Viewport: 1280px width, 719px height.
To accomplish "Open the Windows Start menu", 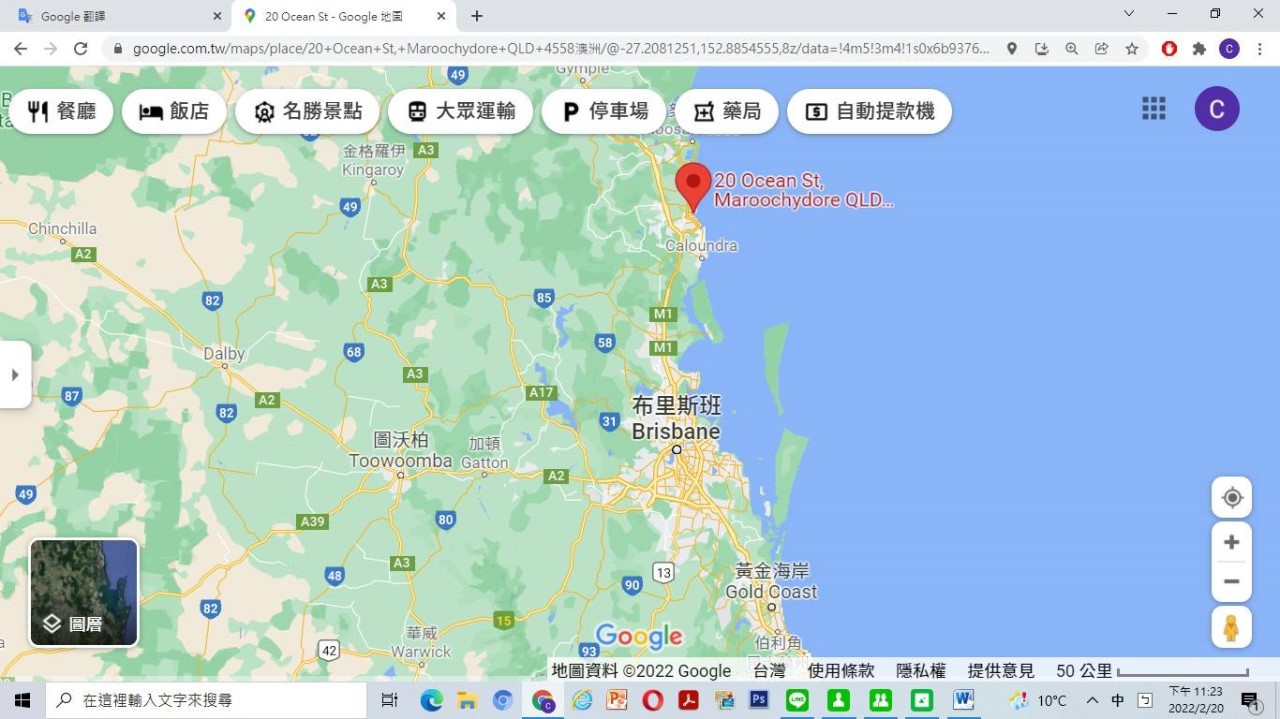I will pyautogui.click(x=22, y=700).
